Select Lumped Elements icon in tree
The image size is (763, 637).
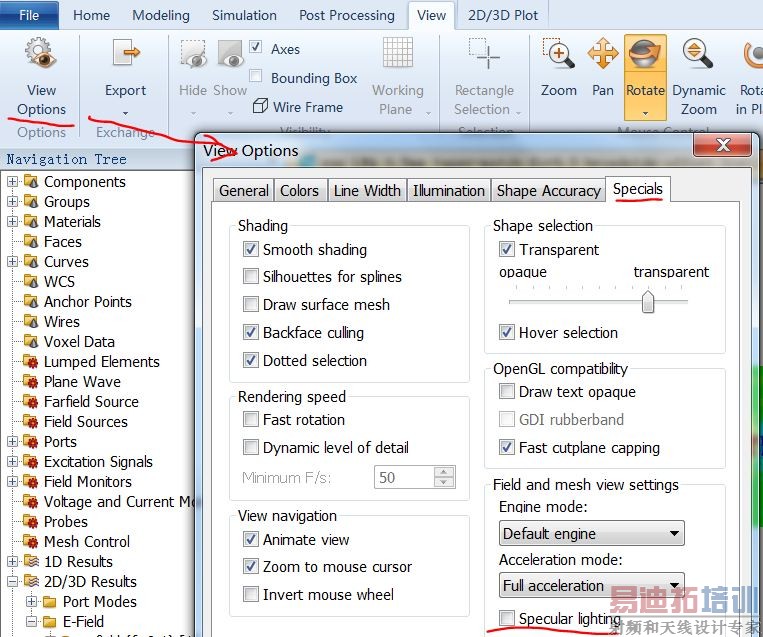[31, 362]
